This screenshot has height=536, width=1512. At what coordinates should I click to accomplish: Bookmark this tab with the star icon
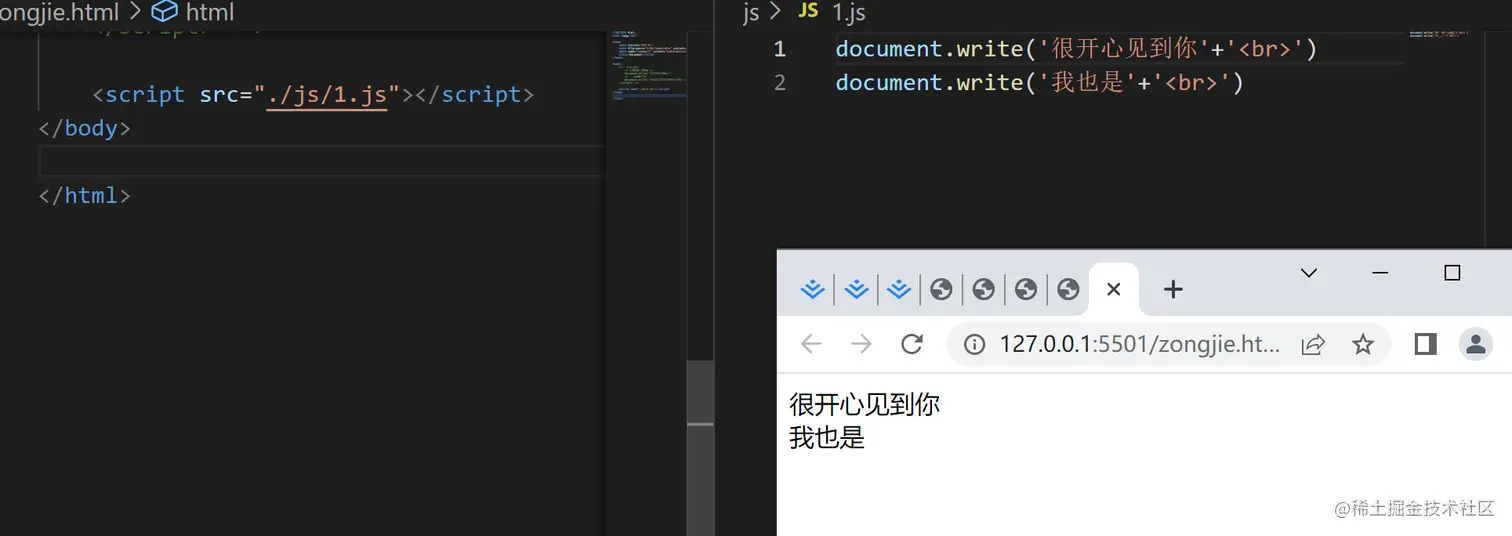tap(1363, 345)
